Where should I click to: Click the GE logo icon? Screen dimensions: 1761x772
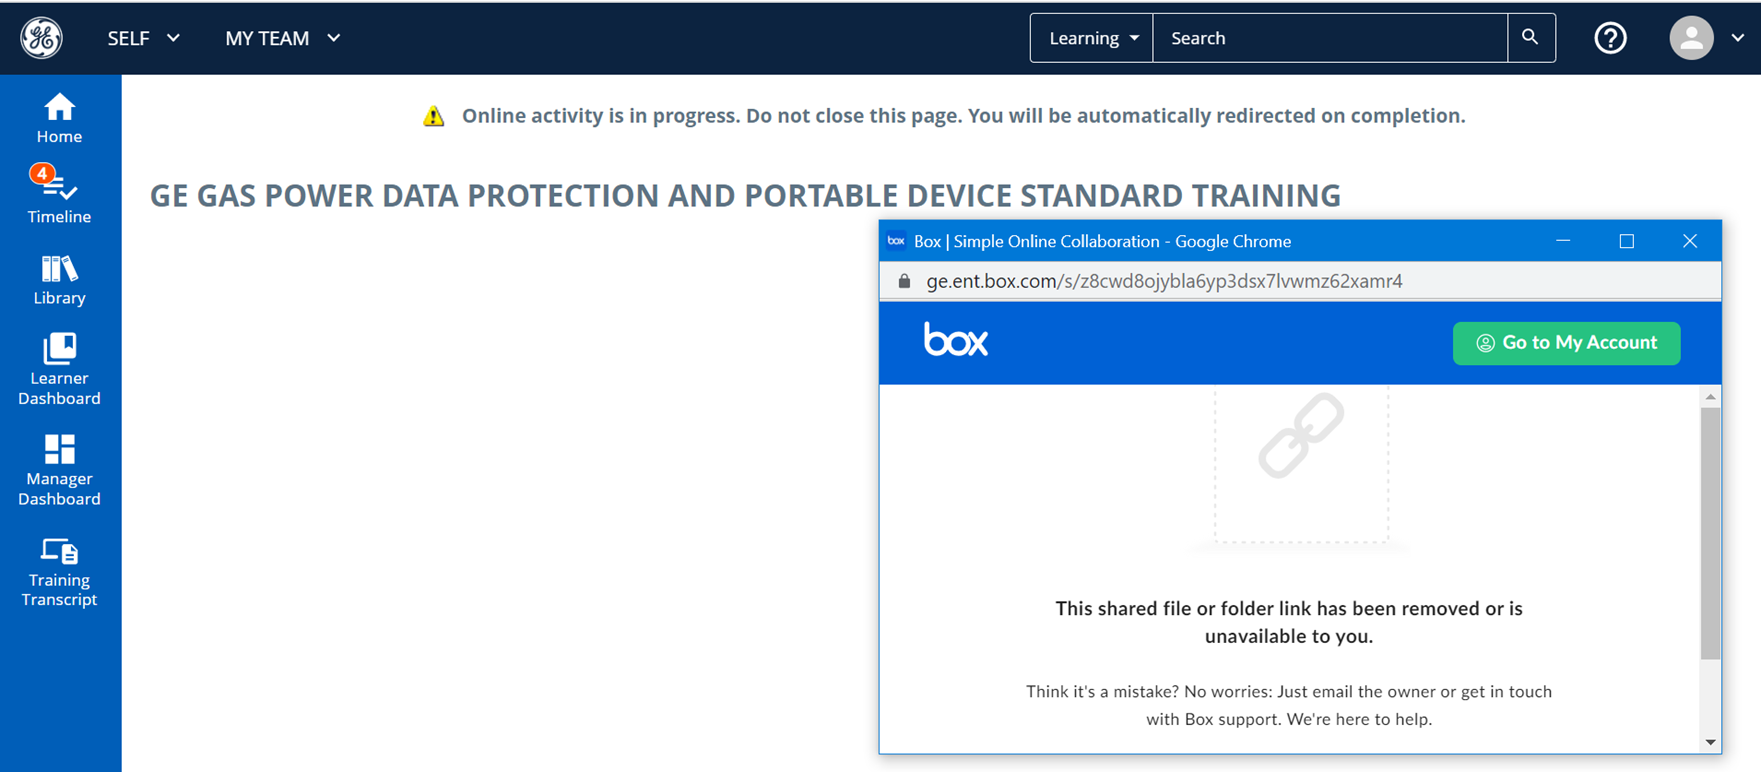[x=42, y=38]
